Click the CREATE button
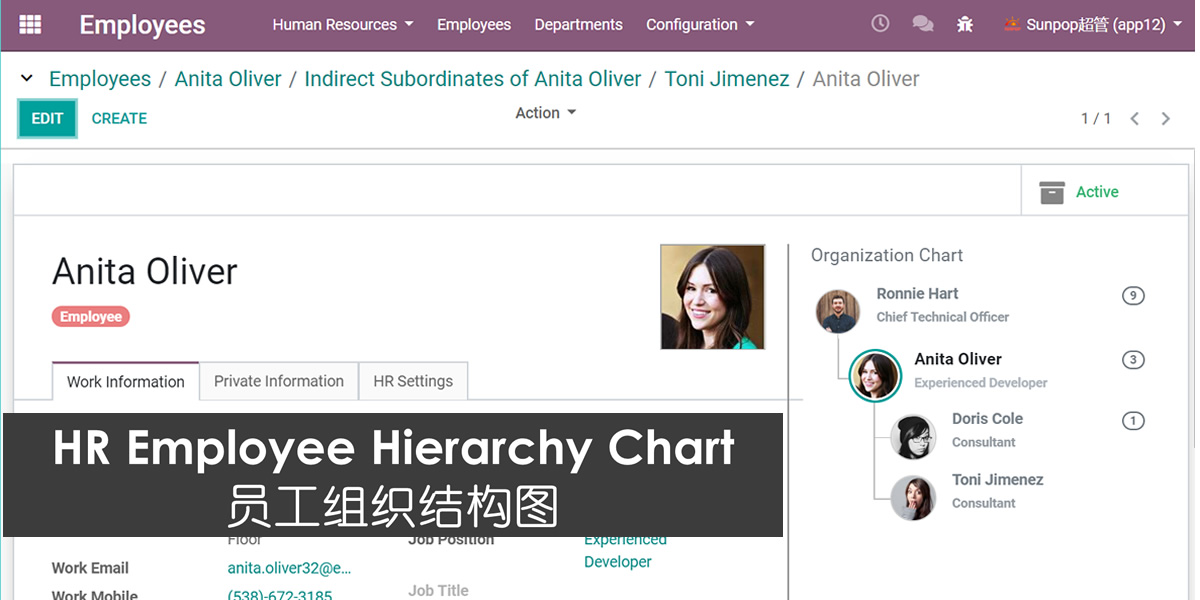 [119, 118]
